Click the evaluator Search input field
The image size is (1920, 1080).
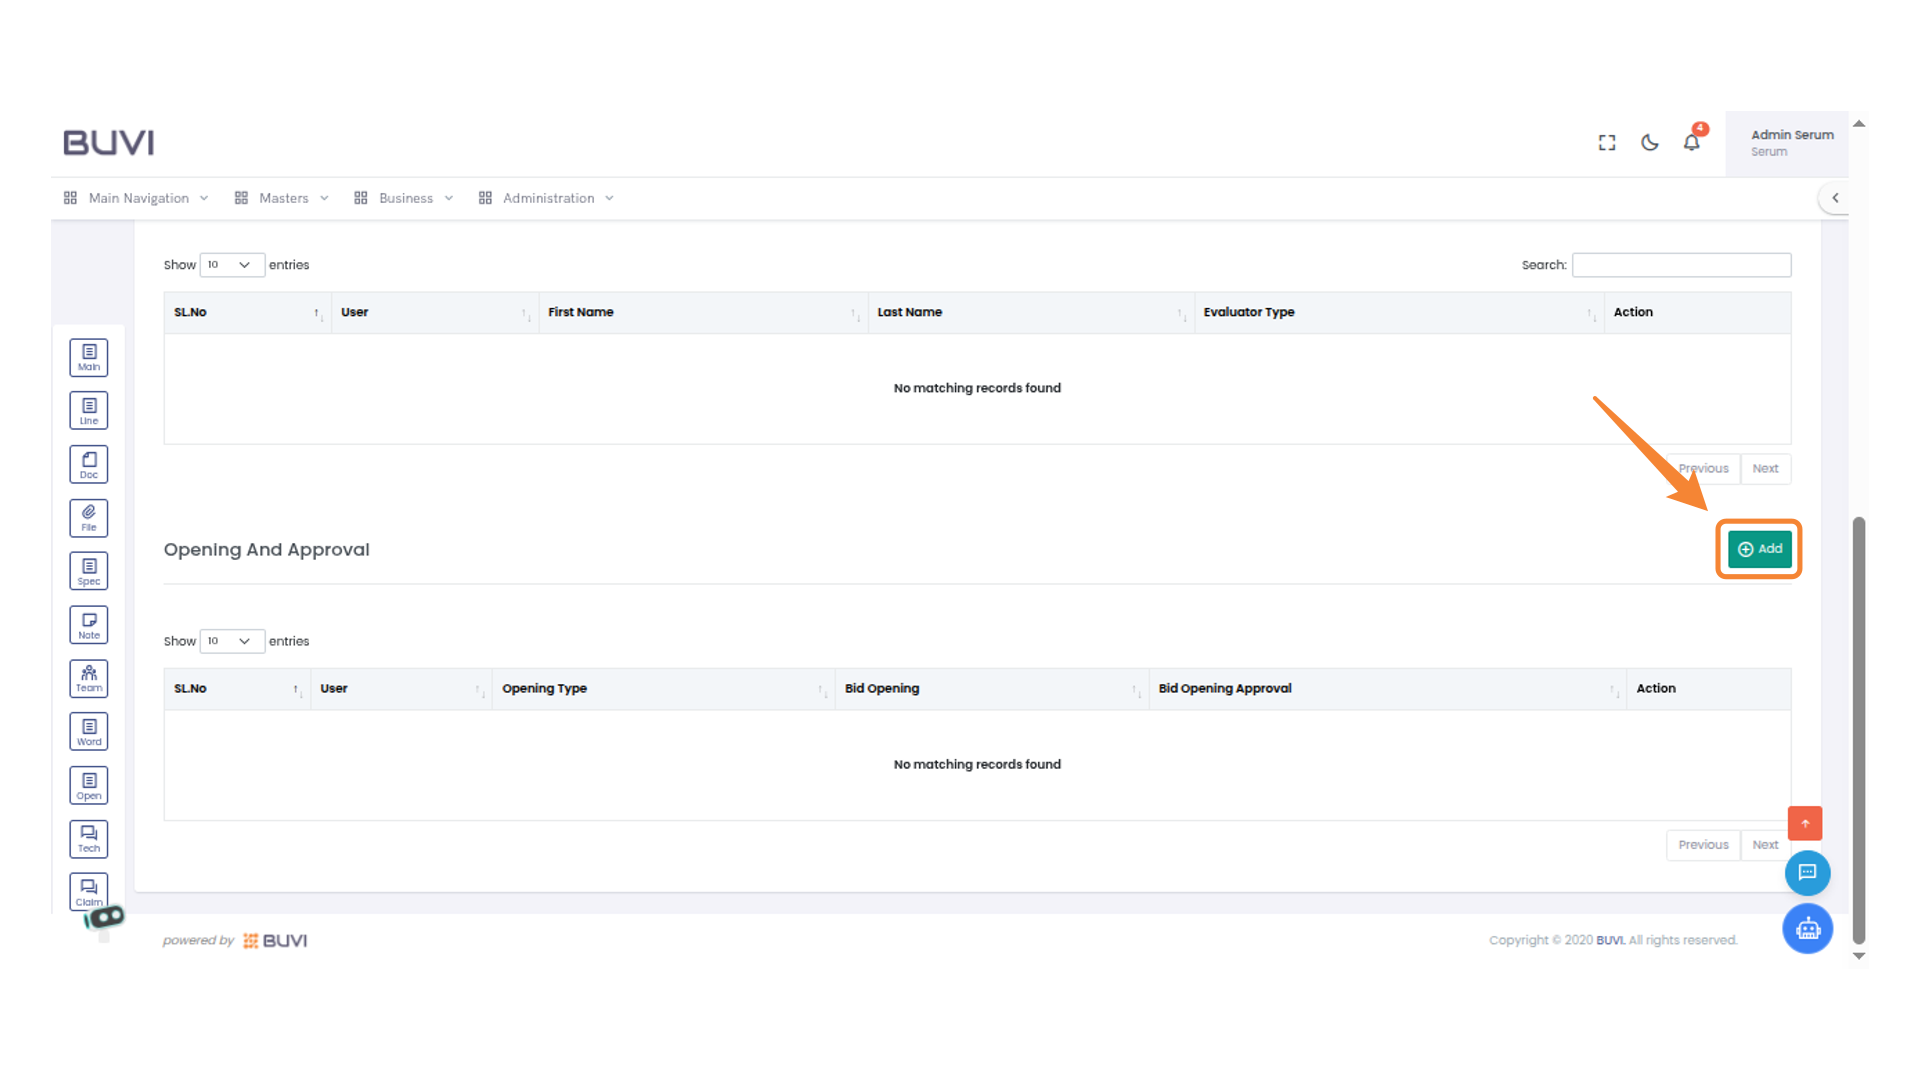click(x=1681, y=265)
